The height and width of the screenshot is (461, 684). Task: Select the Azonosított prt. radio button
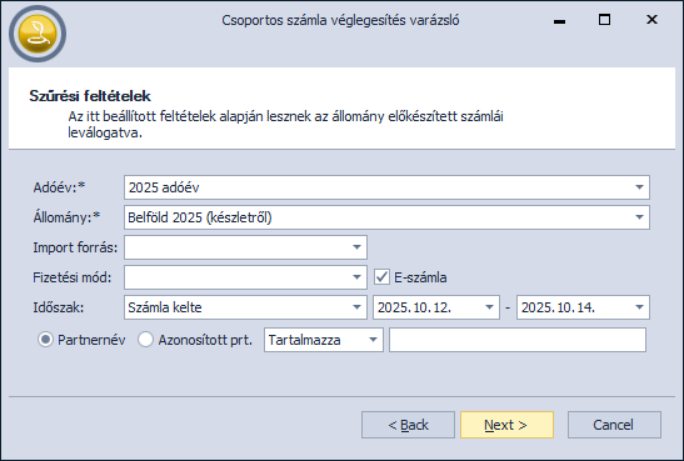pyautogui.click(x=146, y=340)
